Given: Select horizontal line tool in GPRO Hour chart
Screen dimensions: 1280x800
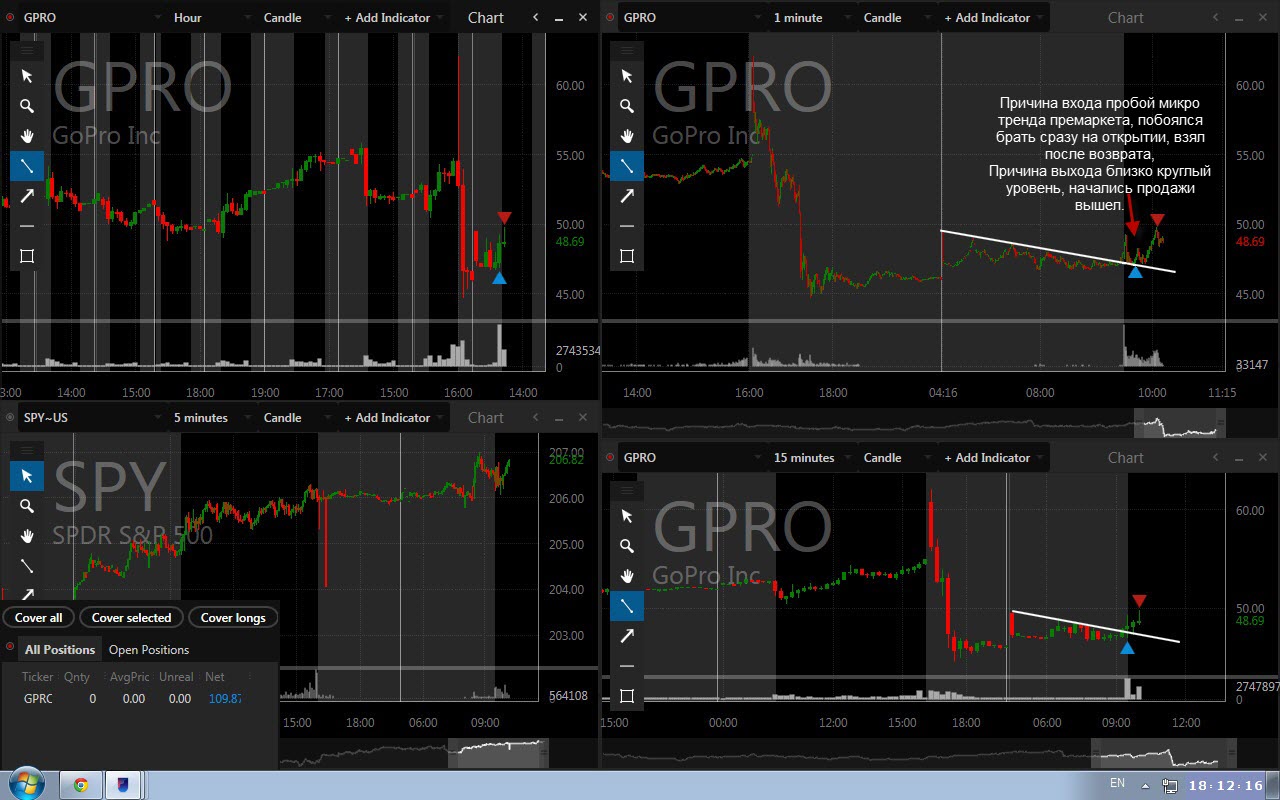Looking at the screenshot, I should [x=27, y=226].
